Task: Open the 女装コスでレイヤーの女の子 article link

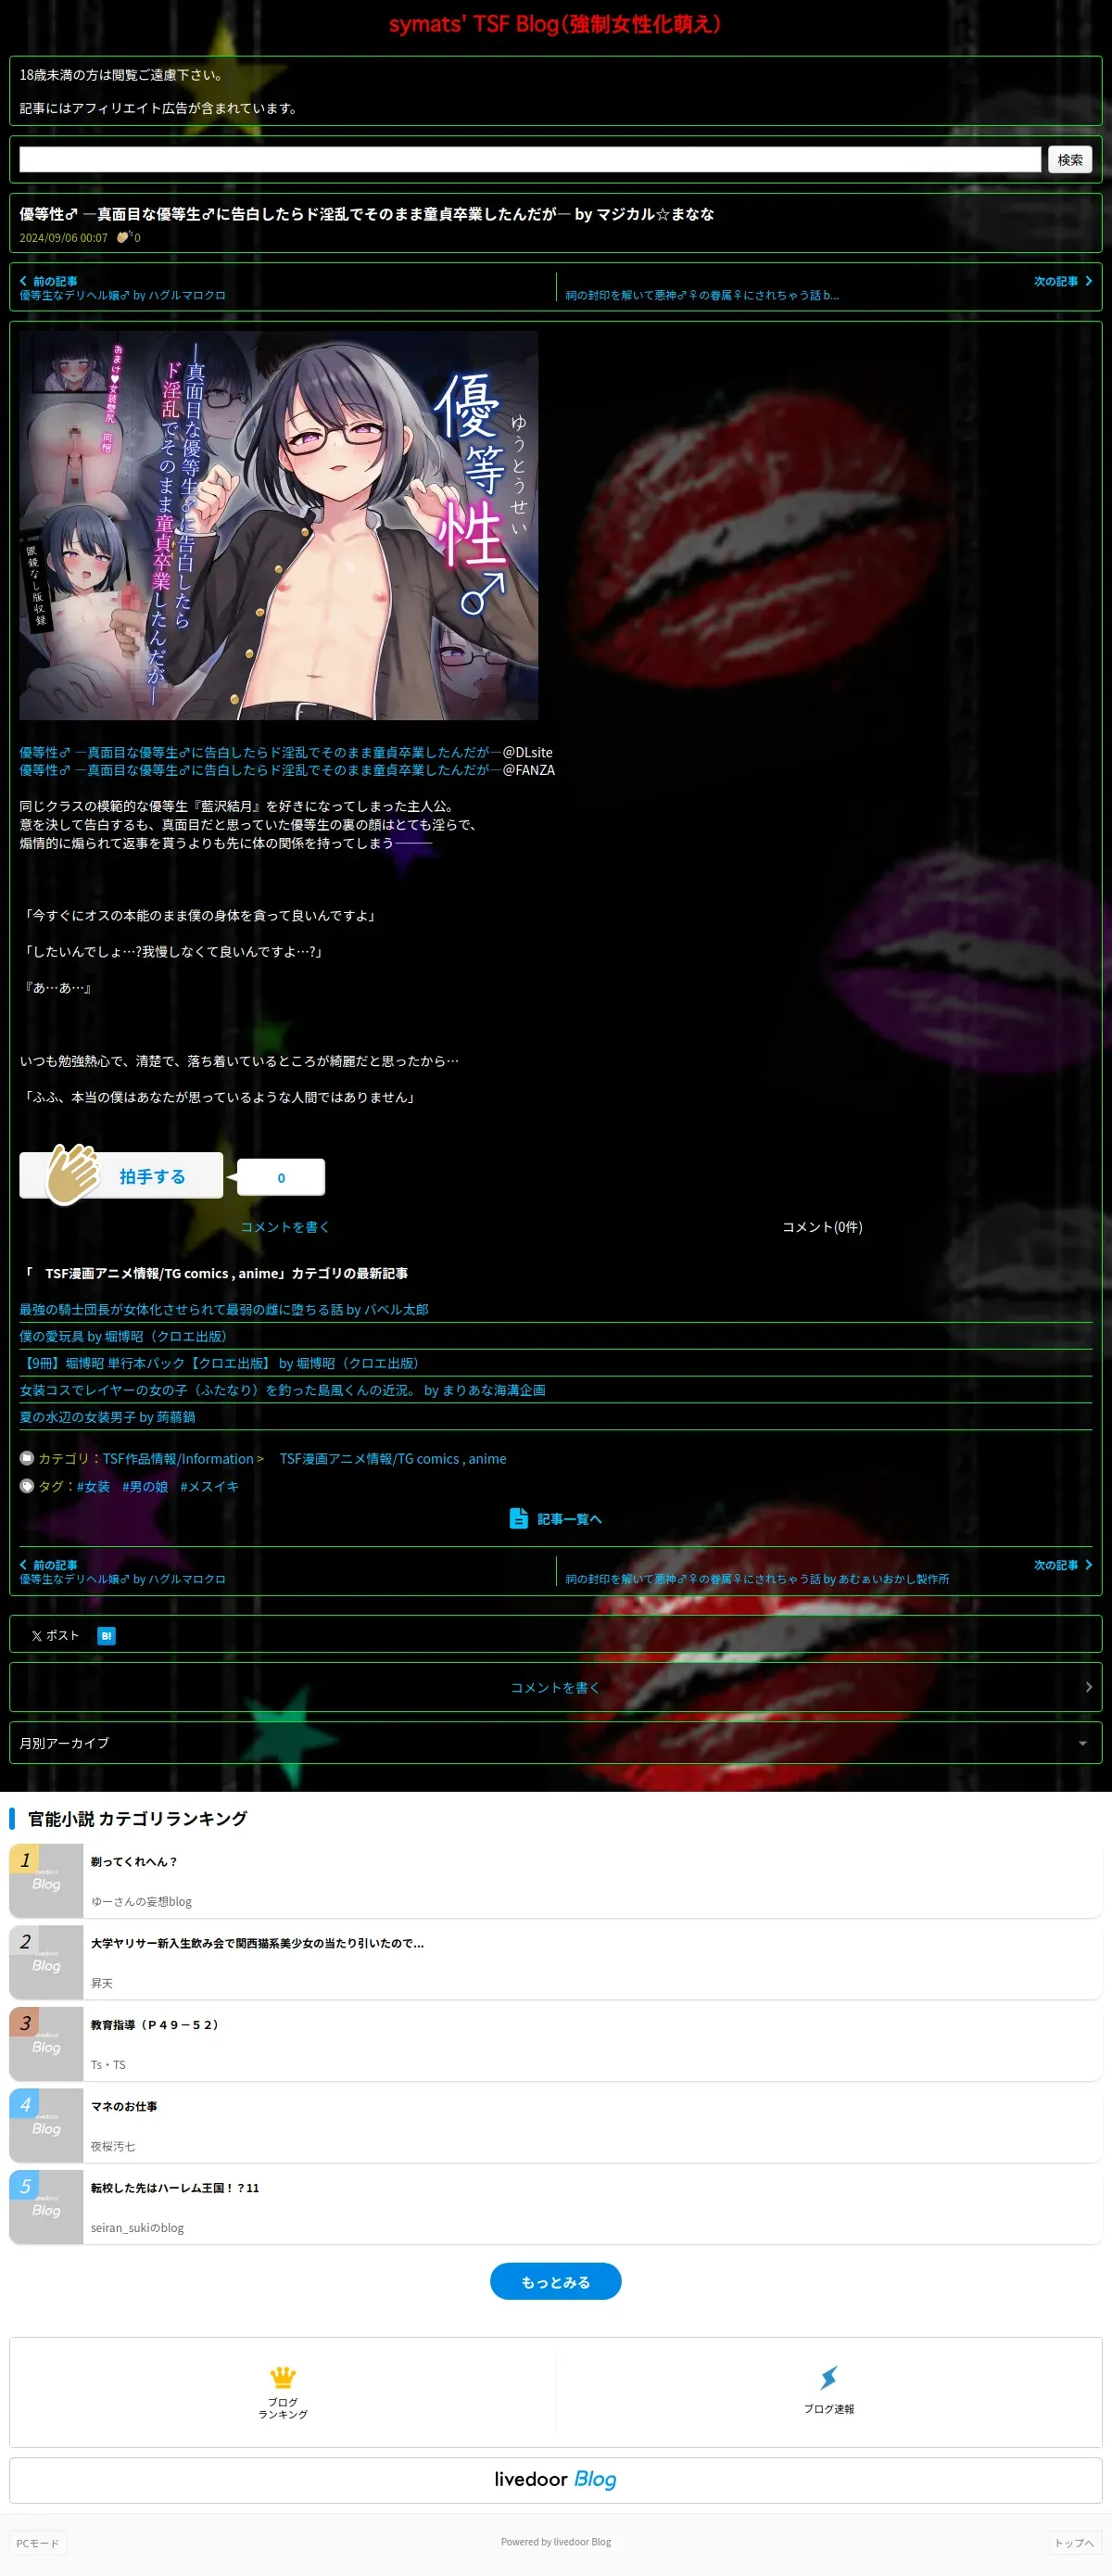Action: 282,1390
